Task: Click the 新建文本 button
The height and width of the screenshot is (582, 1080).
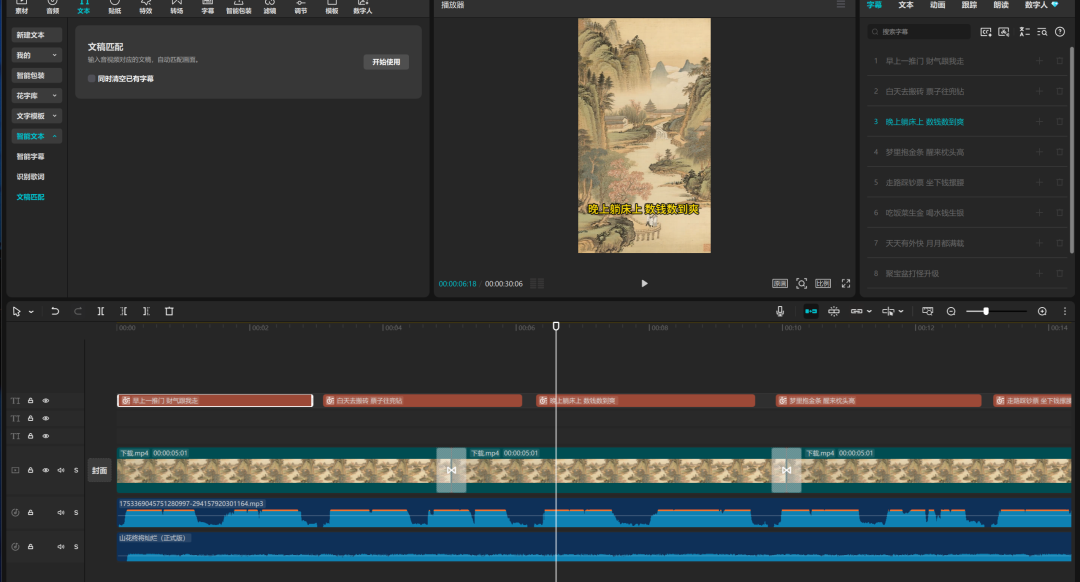Action: point(37,34)
